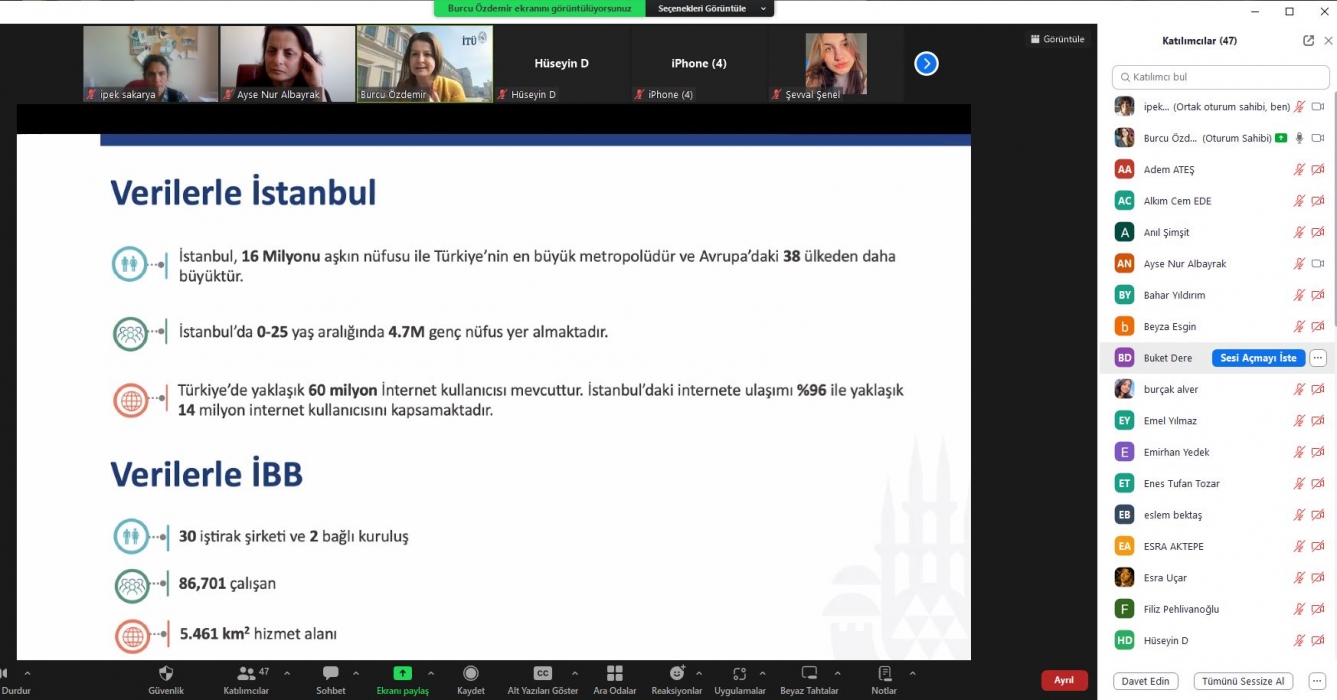1337x700 pixels.
Task: Toggle the camera icon for Ayse Nur Albayrak
Action: [1318, 264]
